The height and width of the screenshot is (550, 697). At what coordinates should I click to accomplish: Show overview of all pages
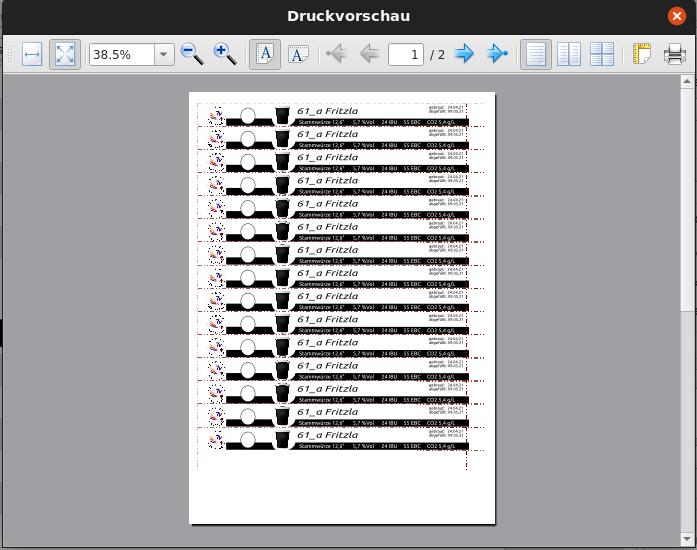pyautogui.click(x=602, y=54)
